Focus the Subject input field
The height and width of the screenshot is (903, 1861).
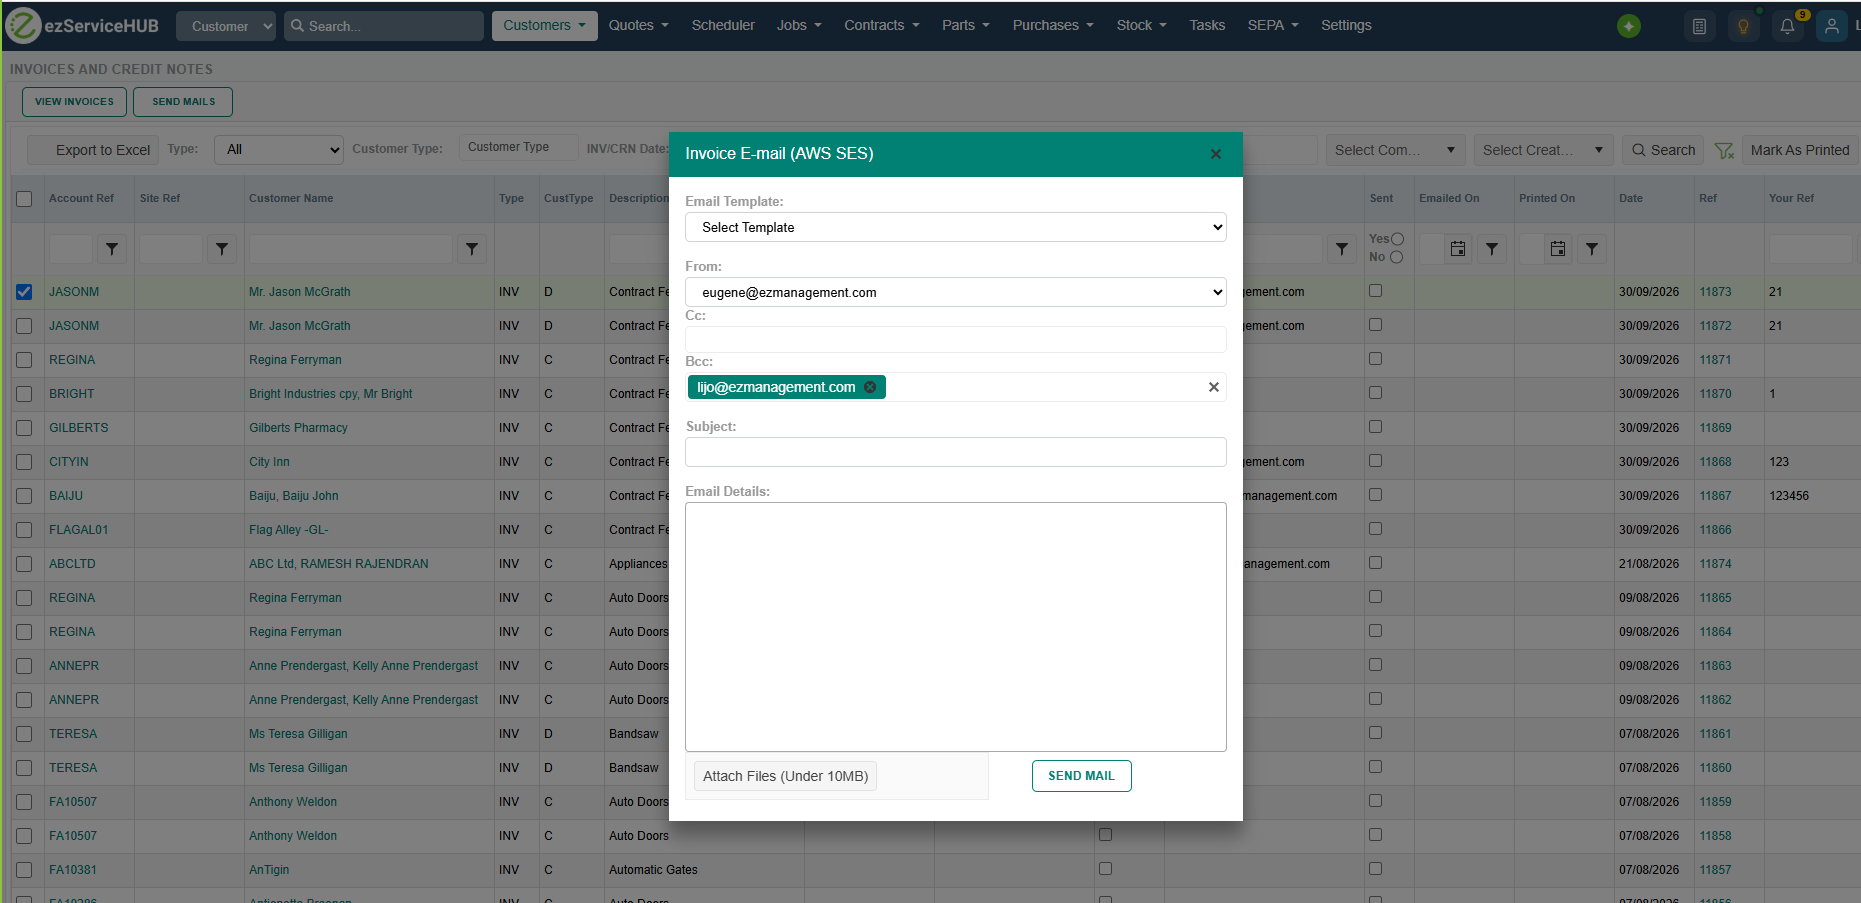point(956,452)
